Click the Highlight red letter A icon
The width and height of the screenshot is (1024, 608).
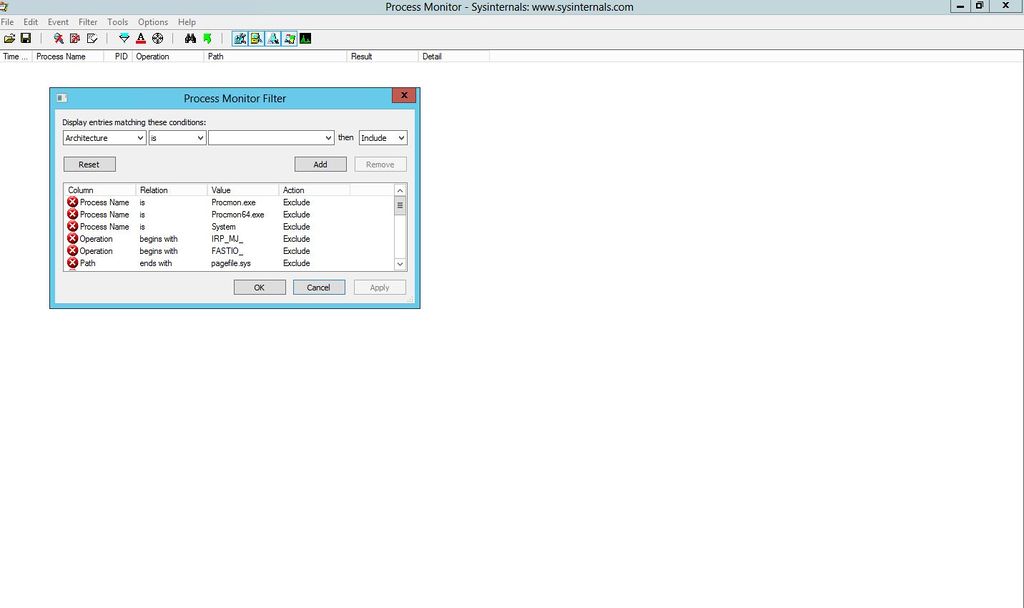point(141,38)
